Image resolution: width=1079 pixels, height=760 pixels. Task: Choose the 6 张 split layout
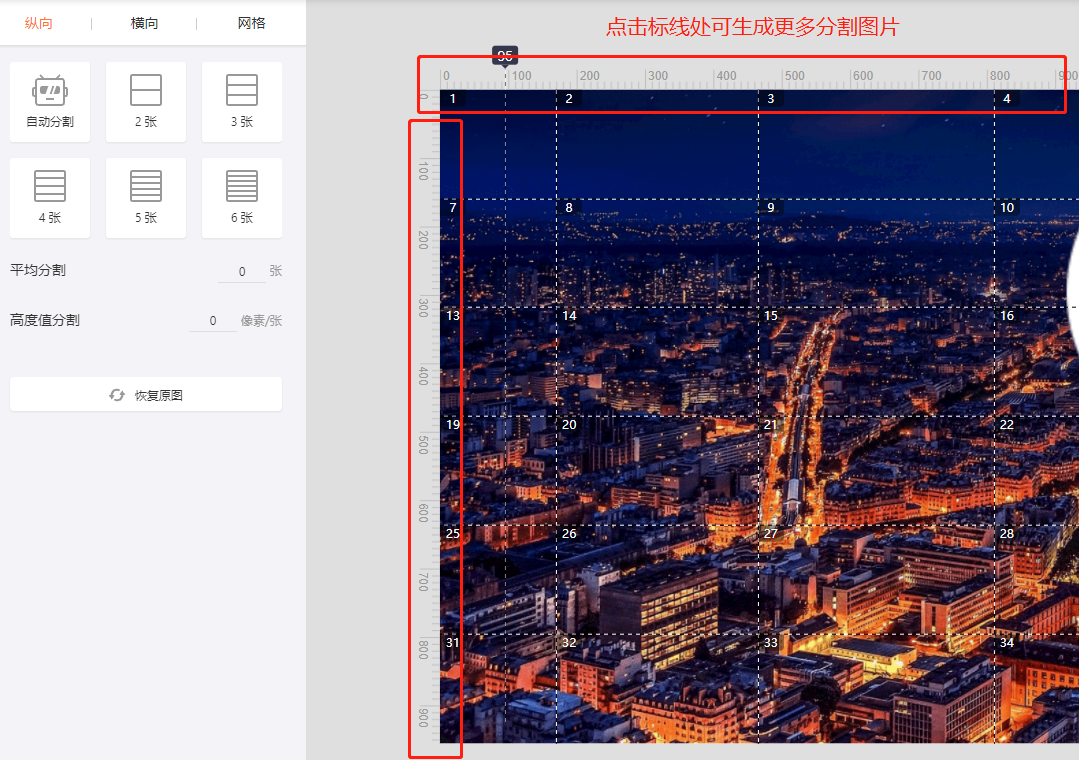tap(242, 198)
